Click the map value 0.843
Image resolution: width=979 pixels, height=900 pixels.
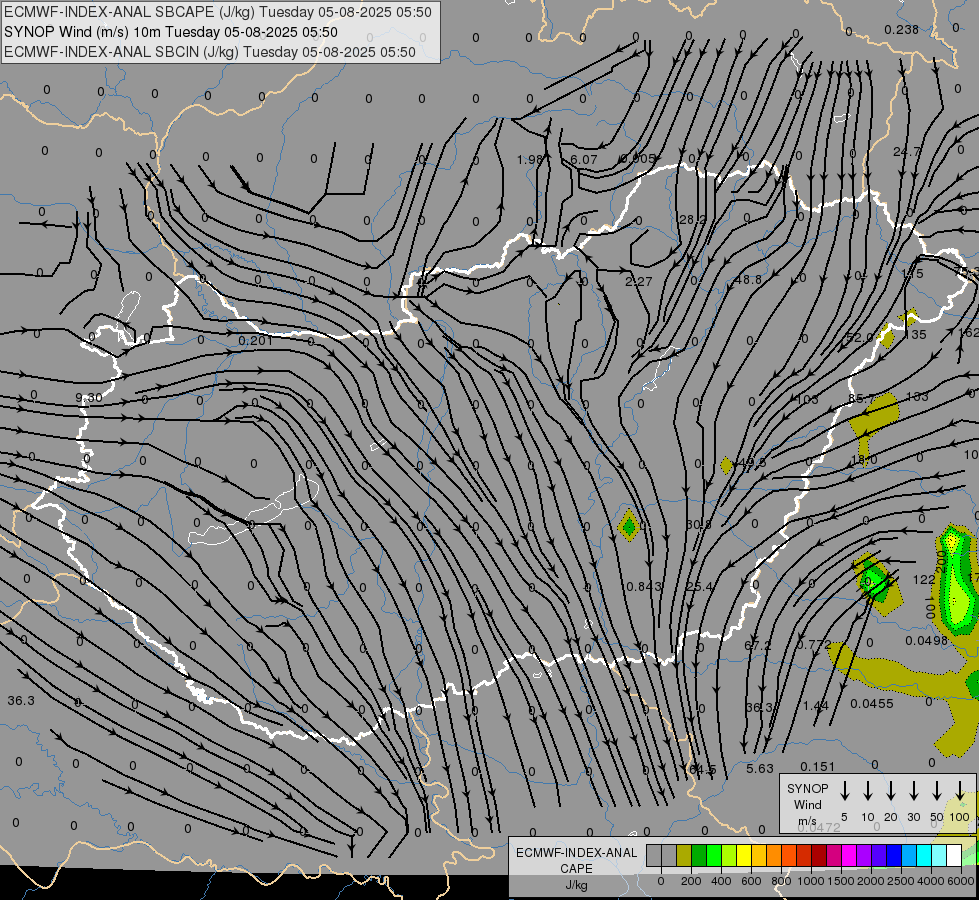pos(642,586)
